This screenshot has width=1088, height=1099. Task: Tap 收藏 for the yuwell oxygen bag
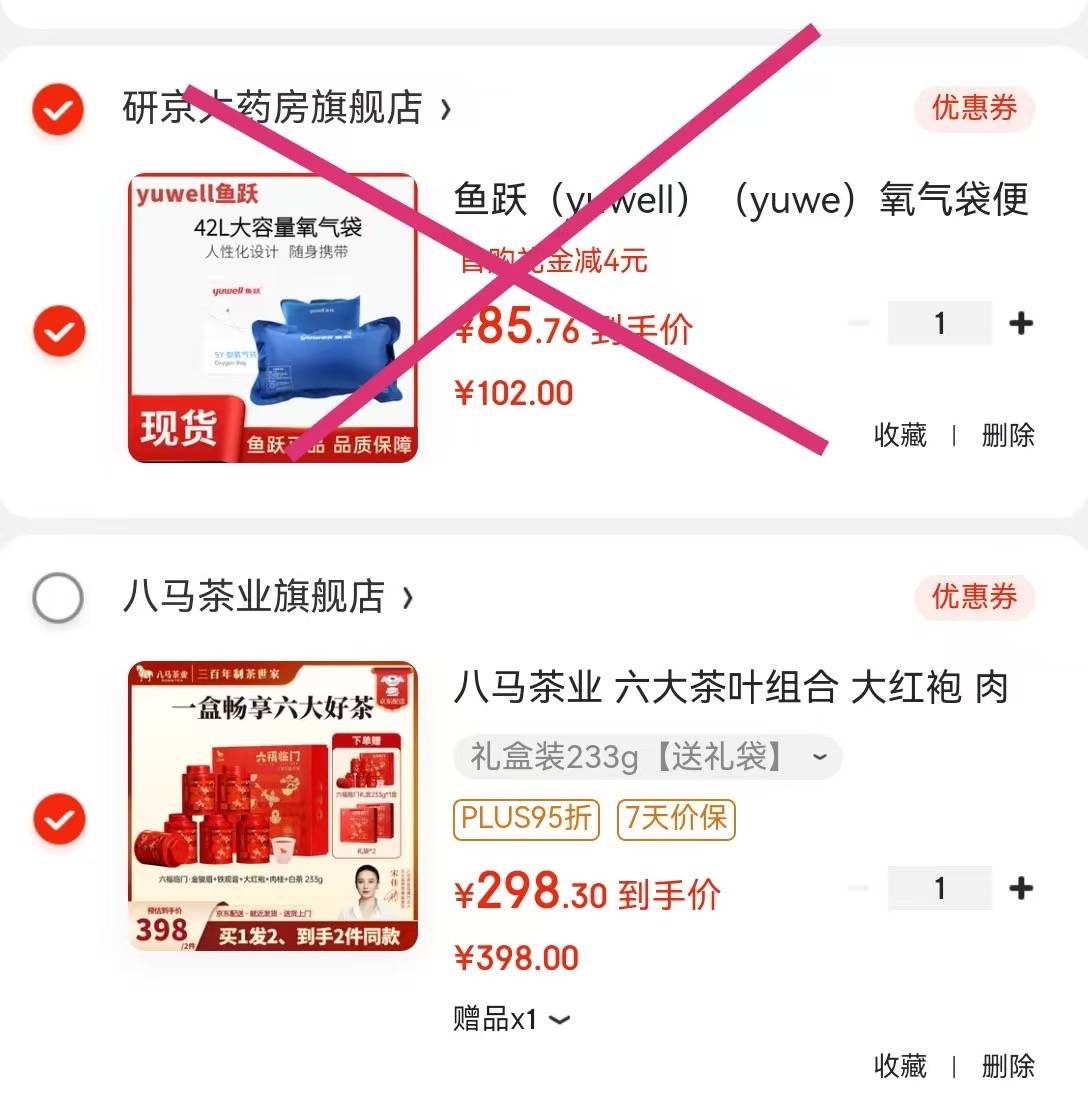pyautogui.click(x=900, y=435)
